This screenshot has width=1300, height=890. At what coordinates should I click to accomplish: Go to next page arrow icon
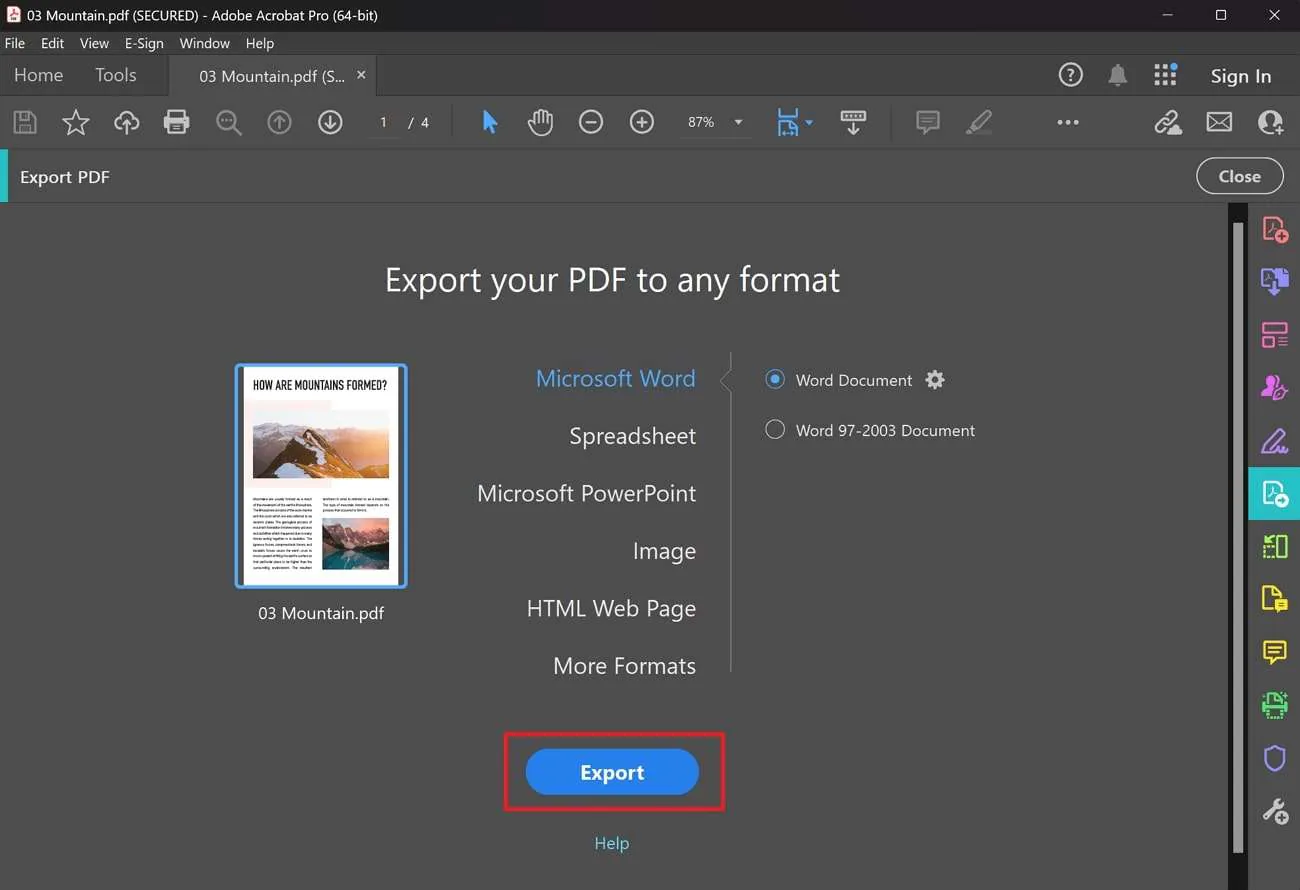(x=330, y=122)
